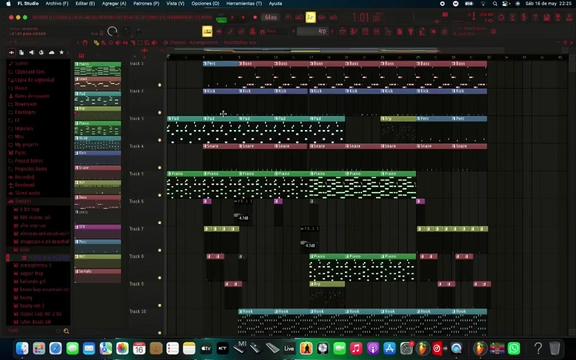This screenshot has height=360, width=576.
Task: Open Finder from the dock
Action: coord(22,348)
